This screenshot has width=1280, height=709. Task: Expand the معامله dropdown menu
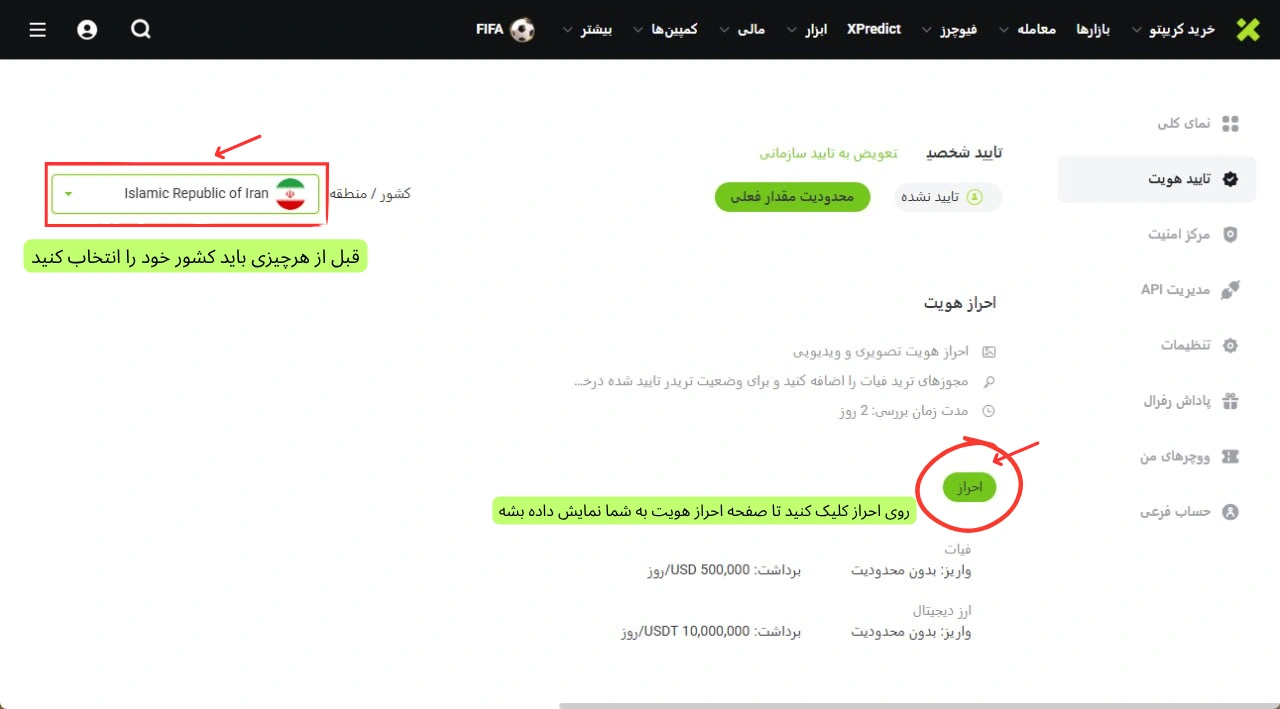point(1028,30)
